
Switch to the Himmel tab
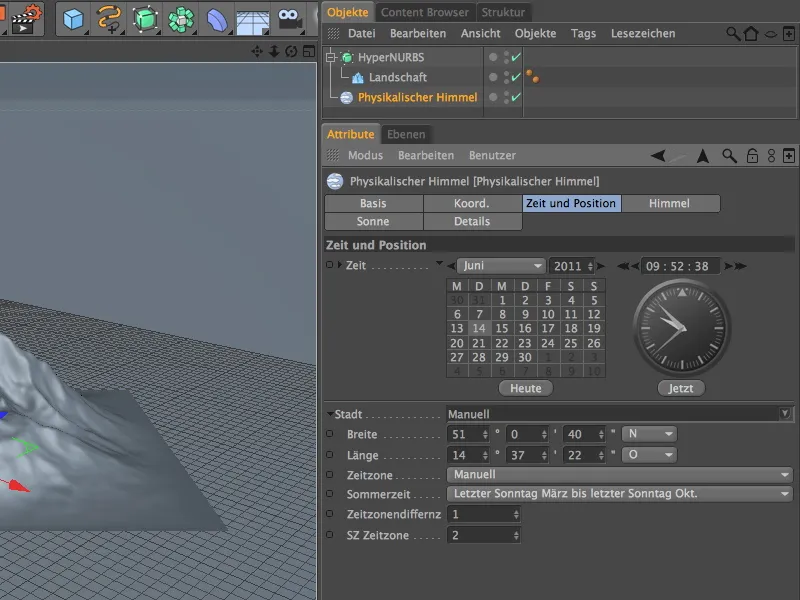669,203
